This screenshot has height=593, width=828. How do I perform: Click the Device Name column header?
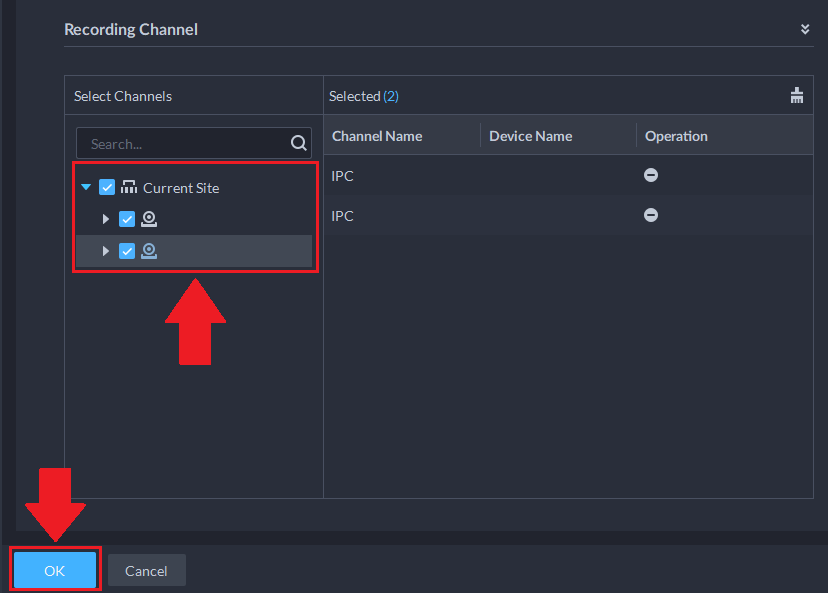click(x=531, y=136)
